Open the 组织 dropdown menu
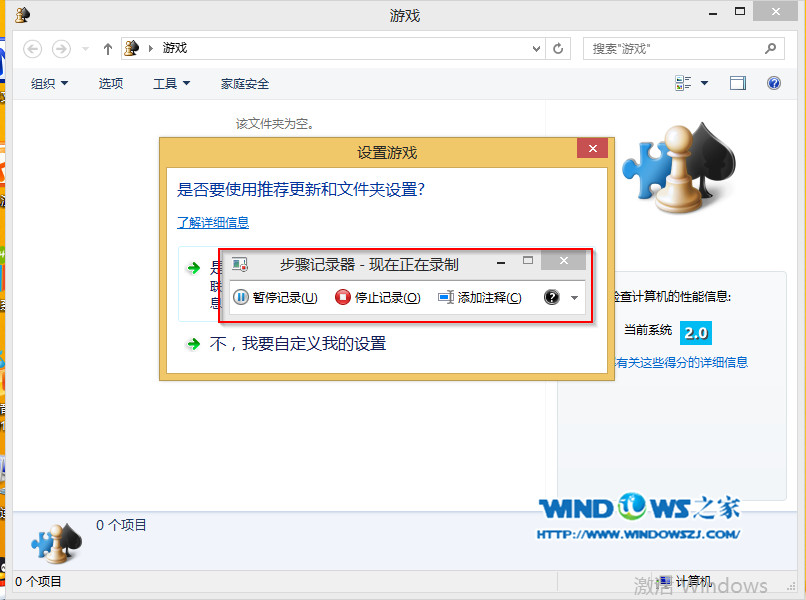806x600 pixels. [49, 84]
